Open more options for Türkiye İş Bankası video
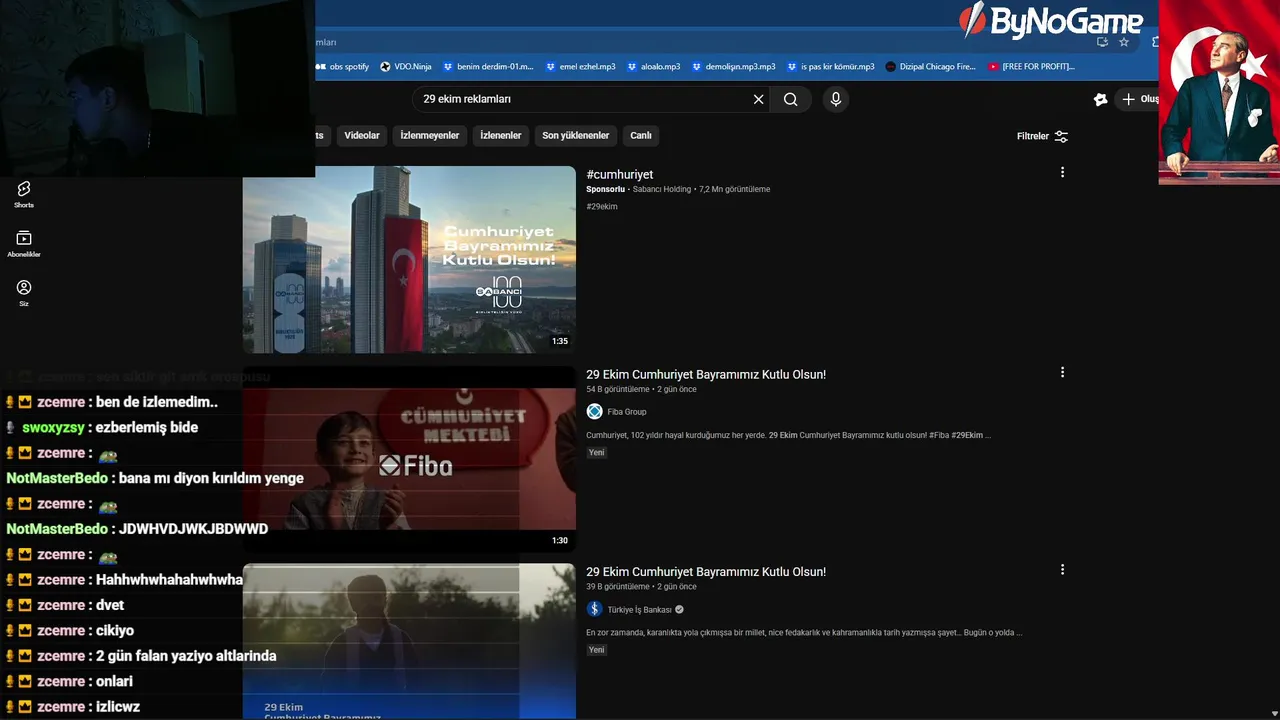Viewport: 1280px width, 720px height. [x=1062, y=569]
